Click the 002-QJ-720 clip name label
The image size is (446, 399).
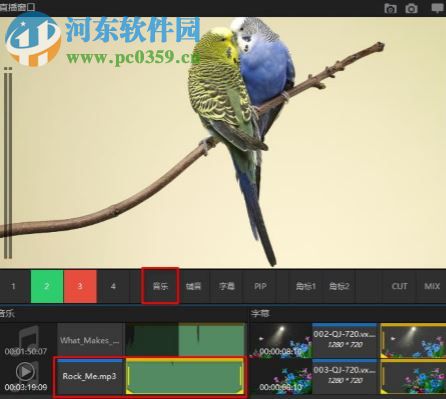click(345, 334)
